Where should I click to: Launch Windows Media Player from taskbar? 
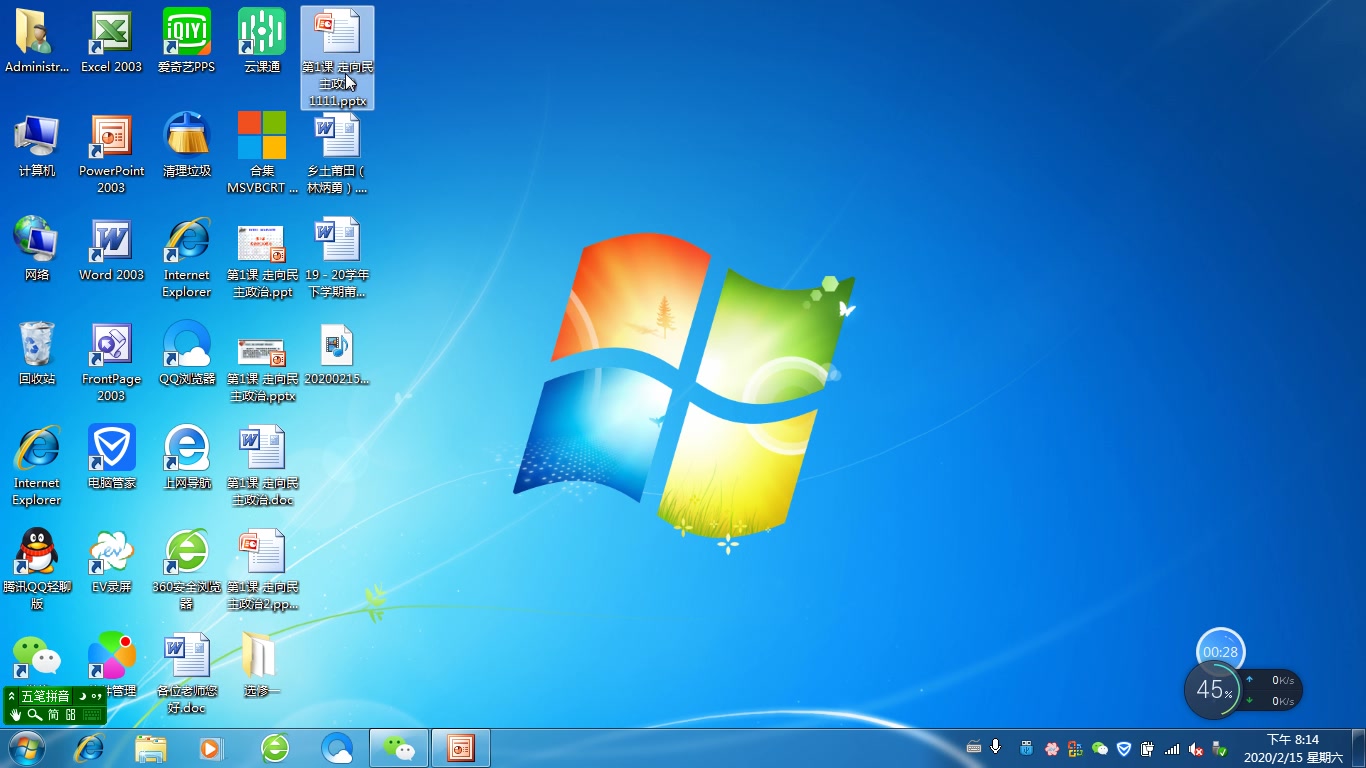[x=211, y=748]
